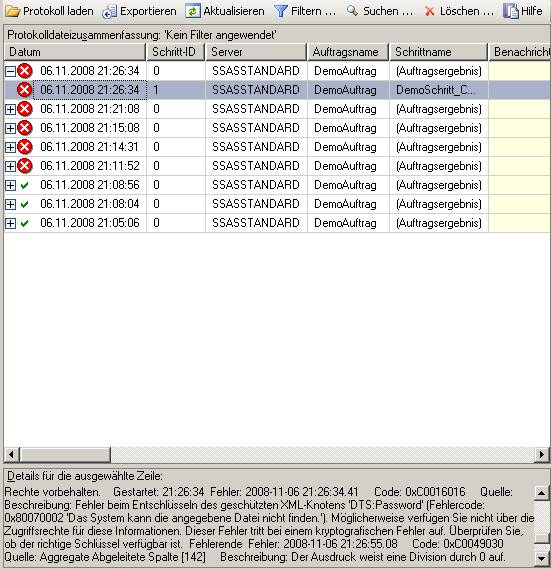Screen dimensions: 552x569
Task: Click details pane scroll up arrow
Action: tap(541, 493)
